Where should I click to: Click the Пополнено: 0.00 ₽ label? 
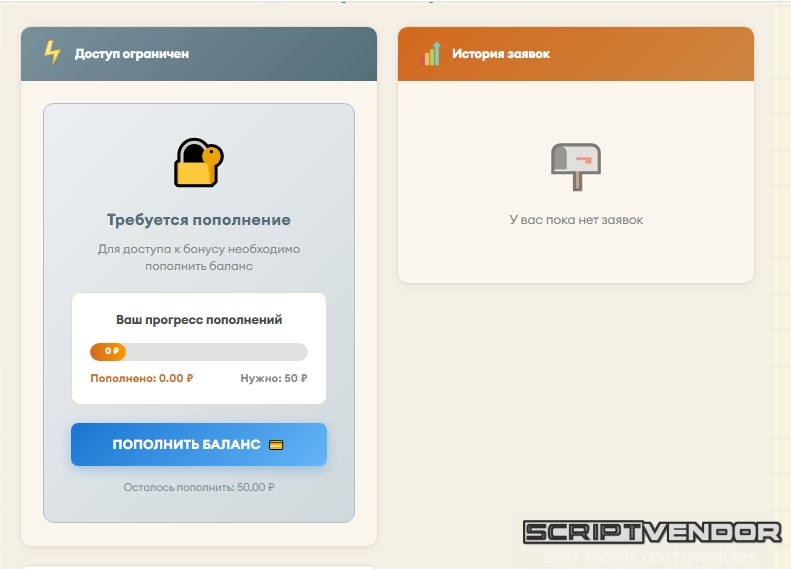click(141, 379)
